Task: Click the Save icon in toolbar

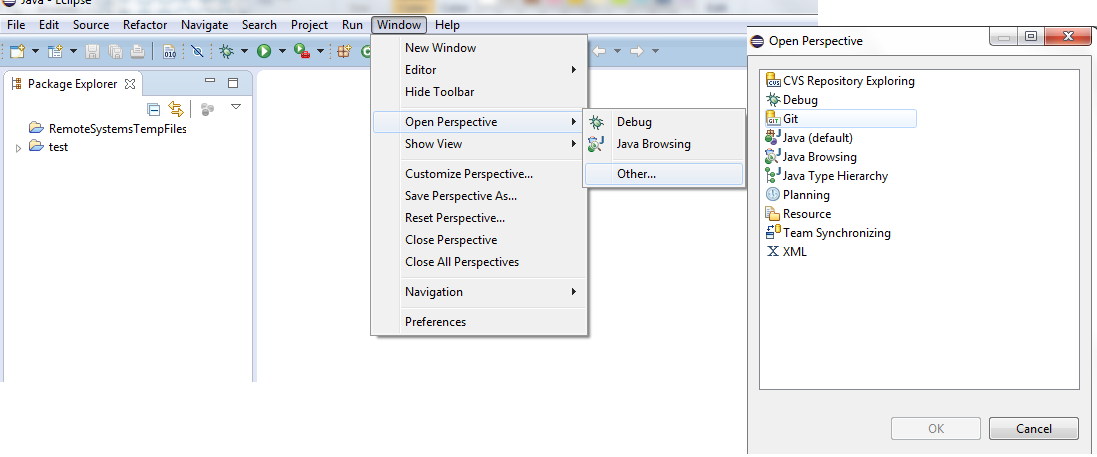Action: [x=92, y=51]
